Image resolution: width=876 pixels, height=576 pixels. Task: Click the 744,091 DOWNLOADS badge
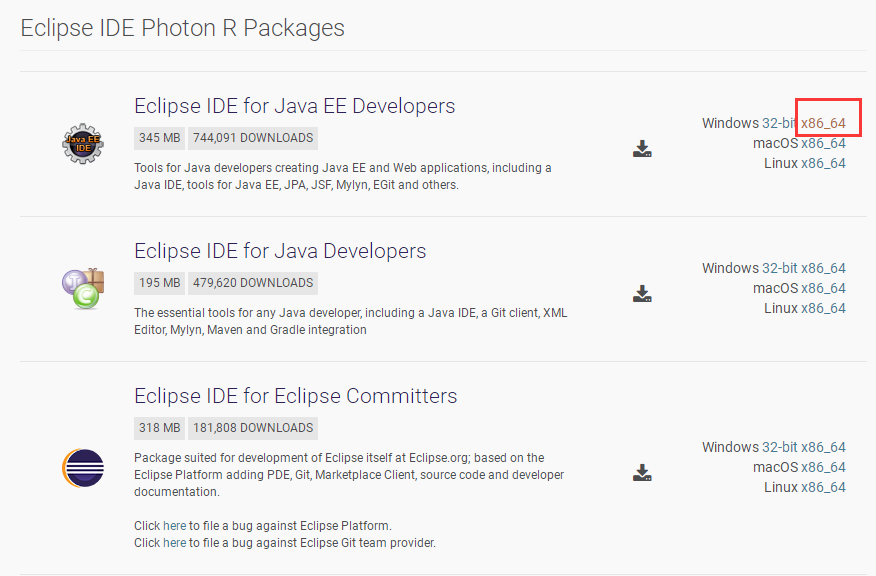pyautogui.click(x=252, y=137)
